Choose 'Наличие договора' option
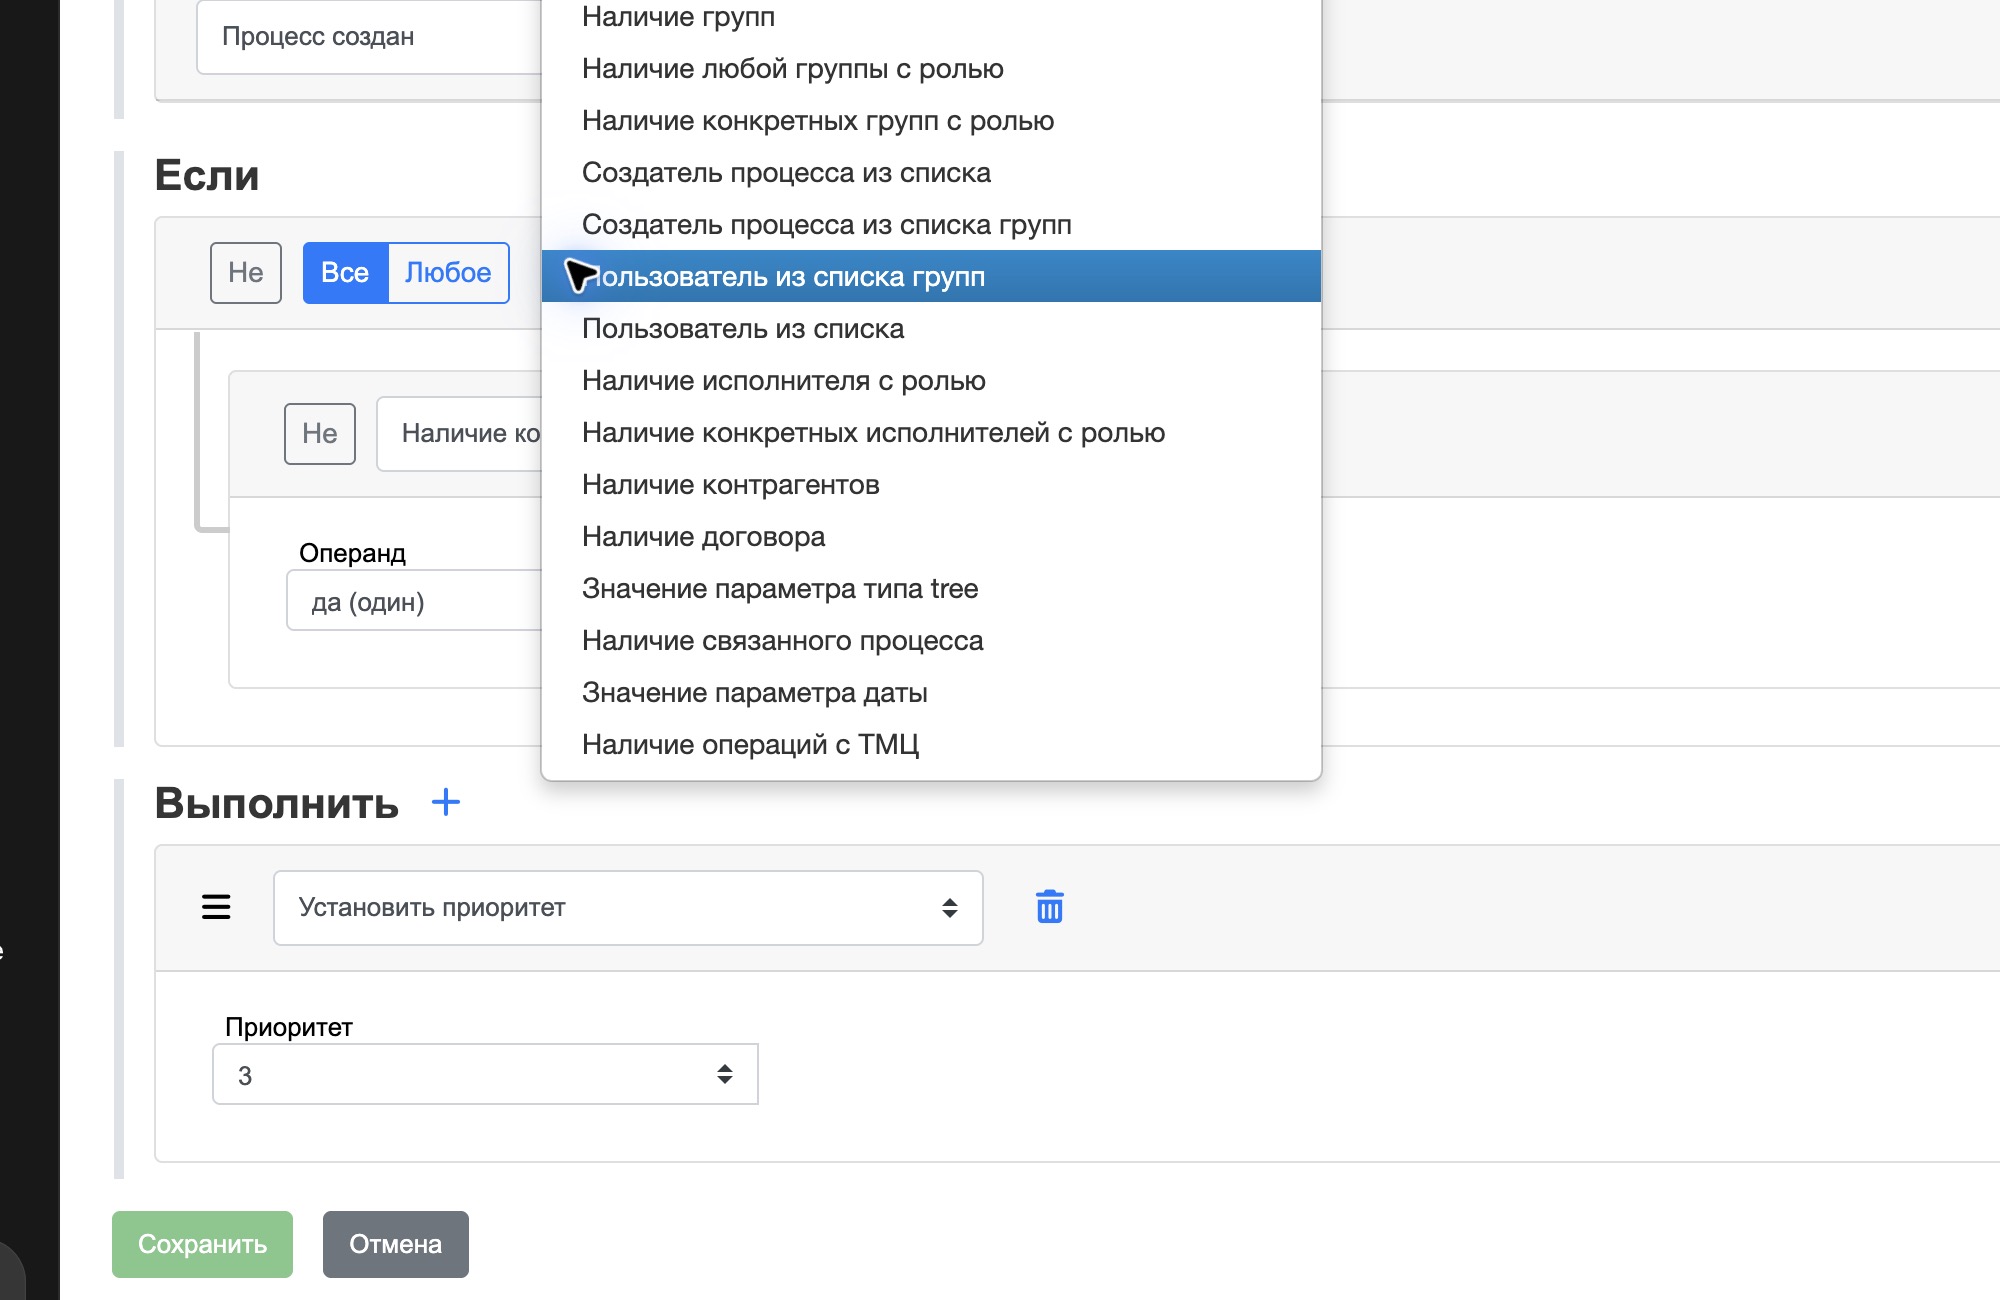 coord(931,536)
